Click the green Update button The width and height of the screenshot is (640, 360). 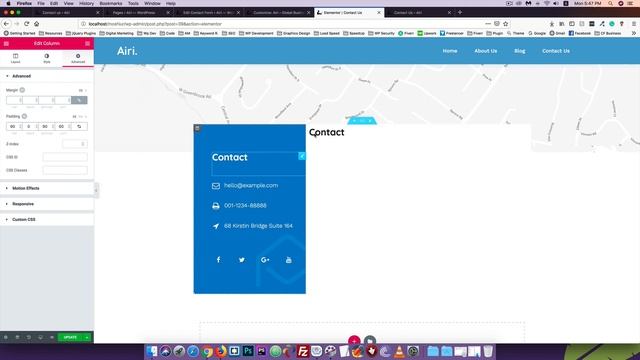(70, 338)
